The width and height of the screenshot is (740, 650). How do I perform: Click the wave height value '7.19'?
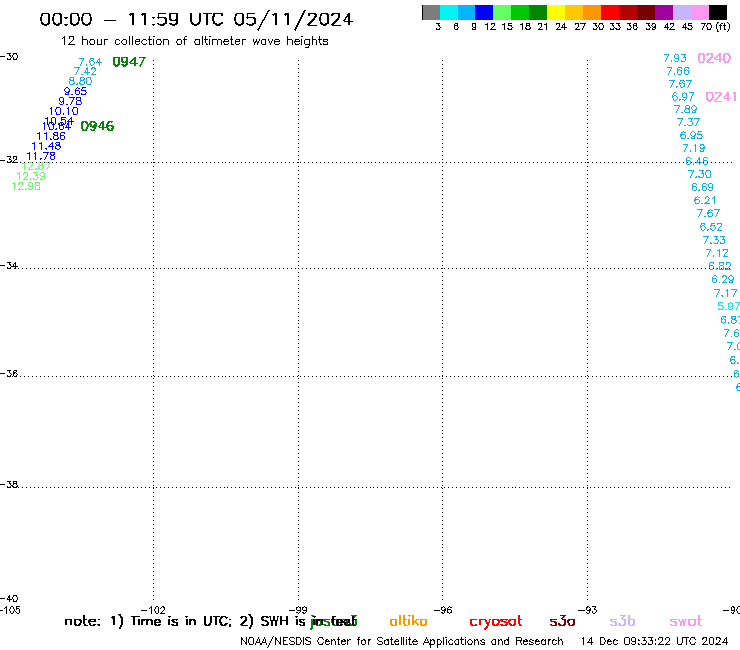694,148
